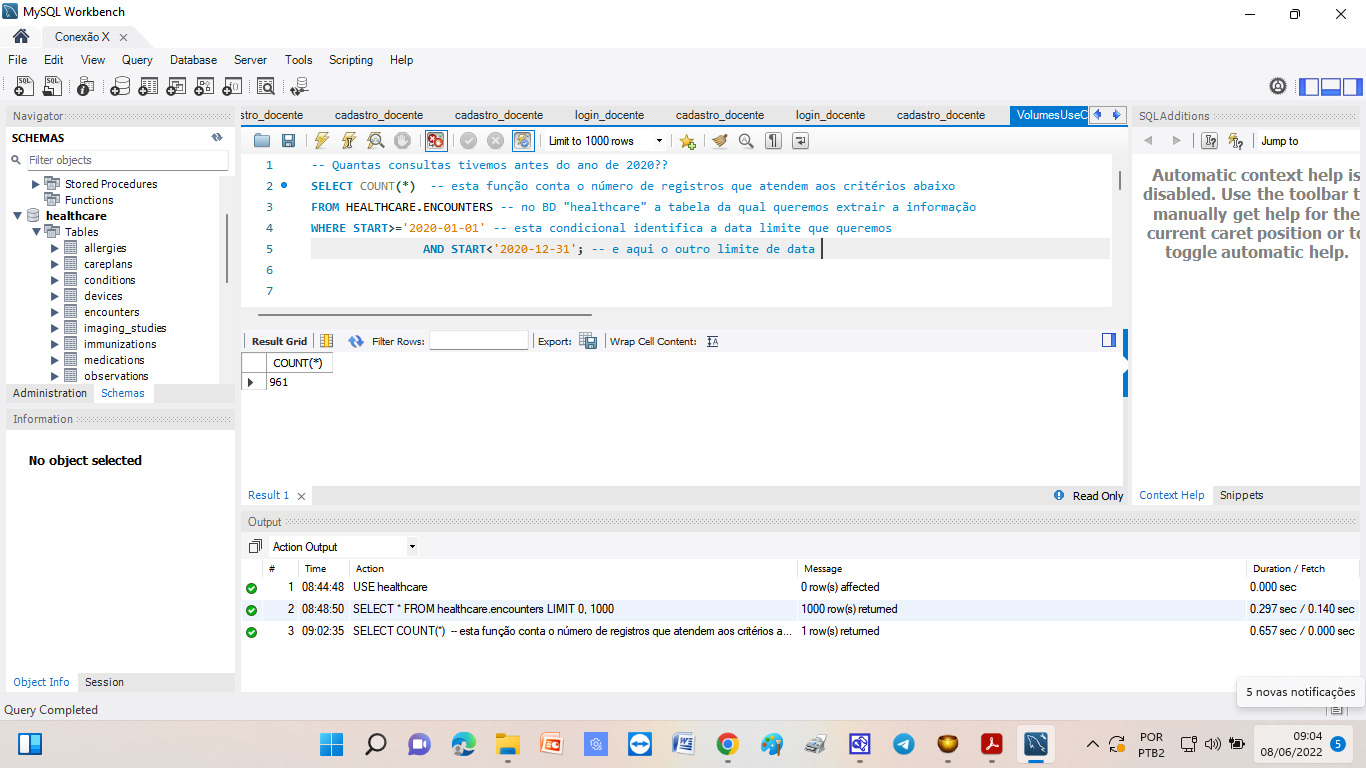Add the star Save Snippet icon
The image size is (1366, 768).
(687, 141)
